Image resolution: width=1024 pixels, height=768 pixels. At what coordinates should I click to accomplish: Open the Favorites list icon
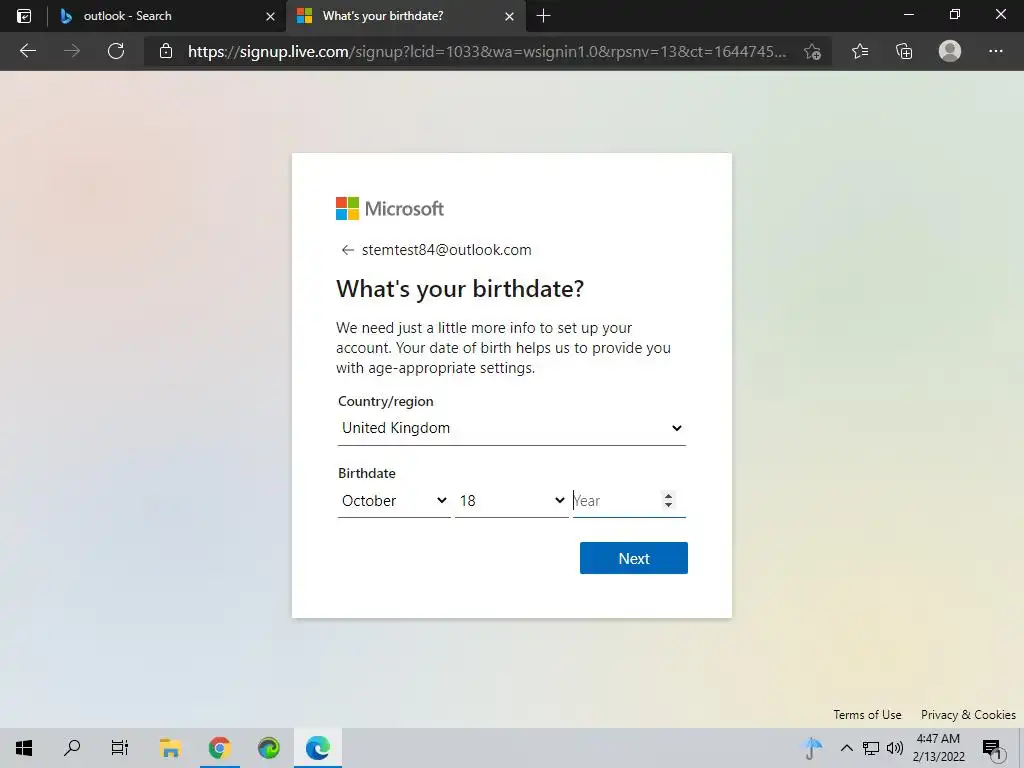(860, 51)
